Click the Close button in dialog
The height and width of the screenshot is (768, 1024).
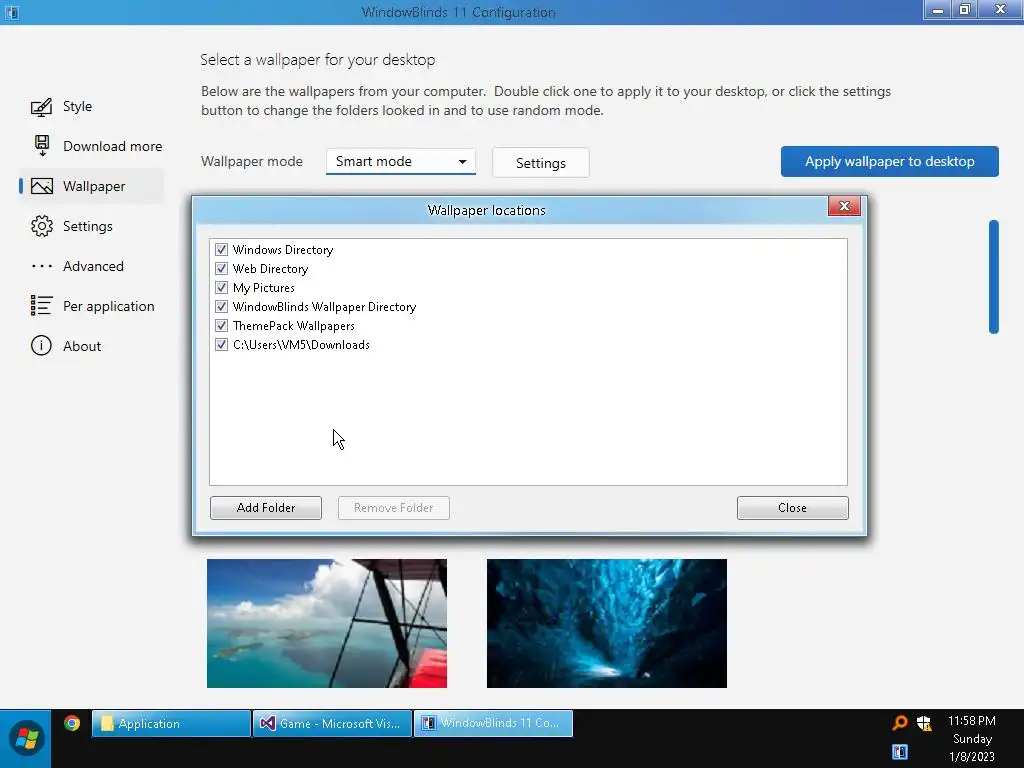(792, 507)
